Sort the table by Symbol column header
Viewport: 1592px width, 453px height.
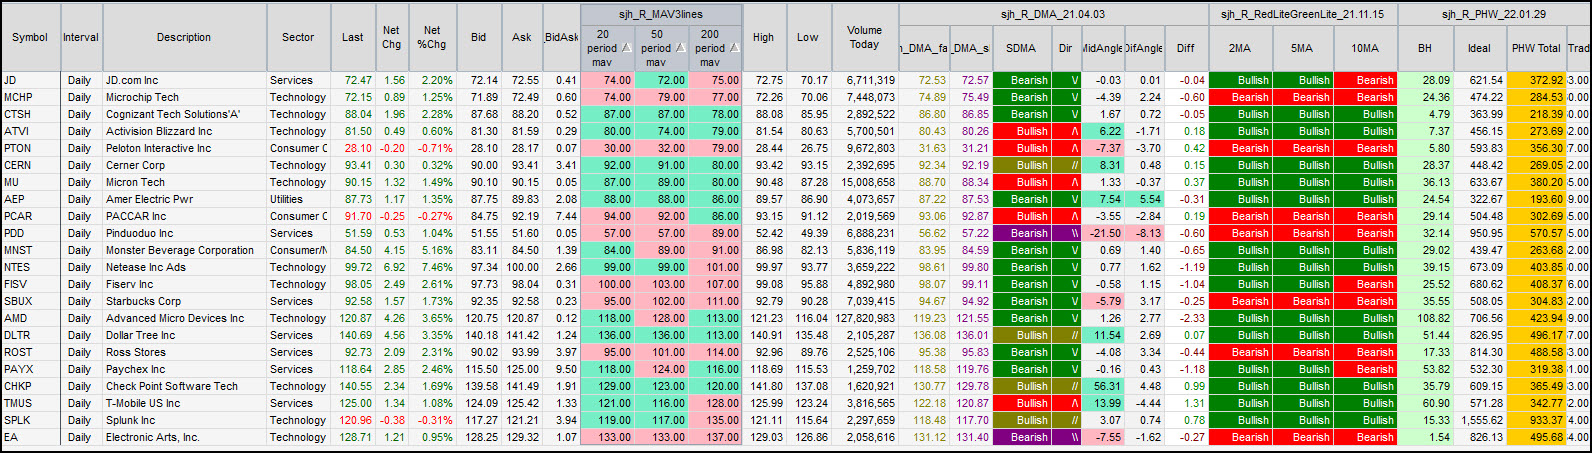(x=30, y=37)
